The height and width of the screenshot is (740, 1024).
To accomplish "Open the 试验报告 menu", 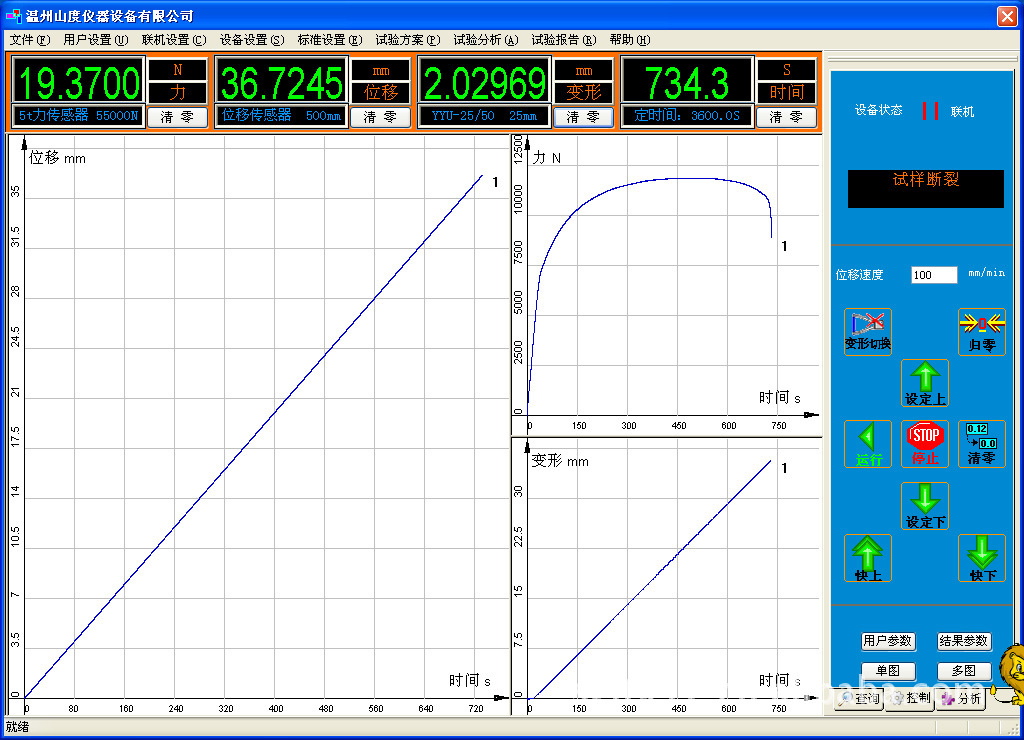I will click(x=563, y=40).
